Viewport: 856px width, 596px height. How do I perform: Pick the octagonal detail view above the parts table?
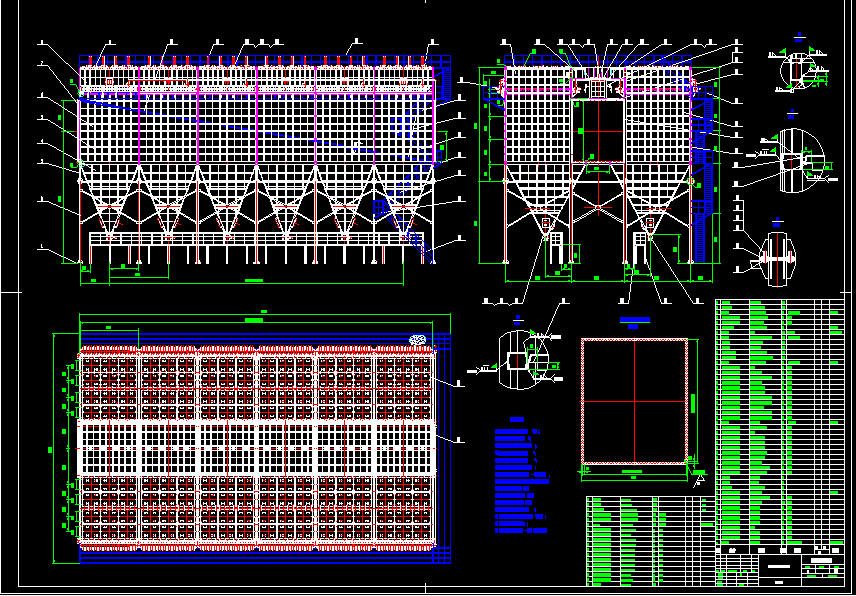778,259
